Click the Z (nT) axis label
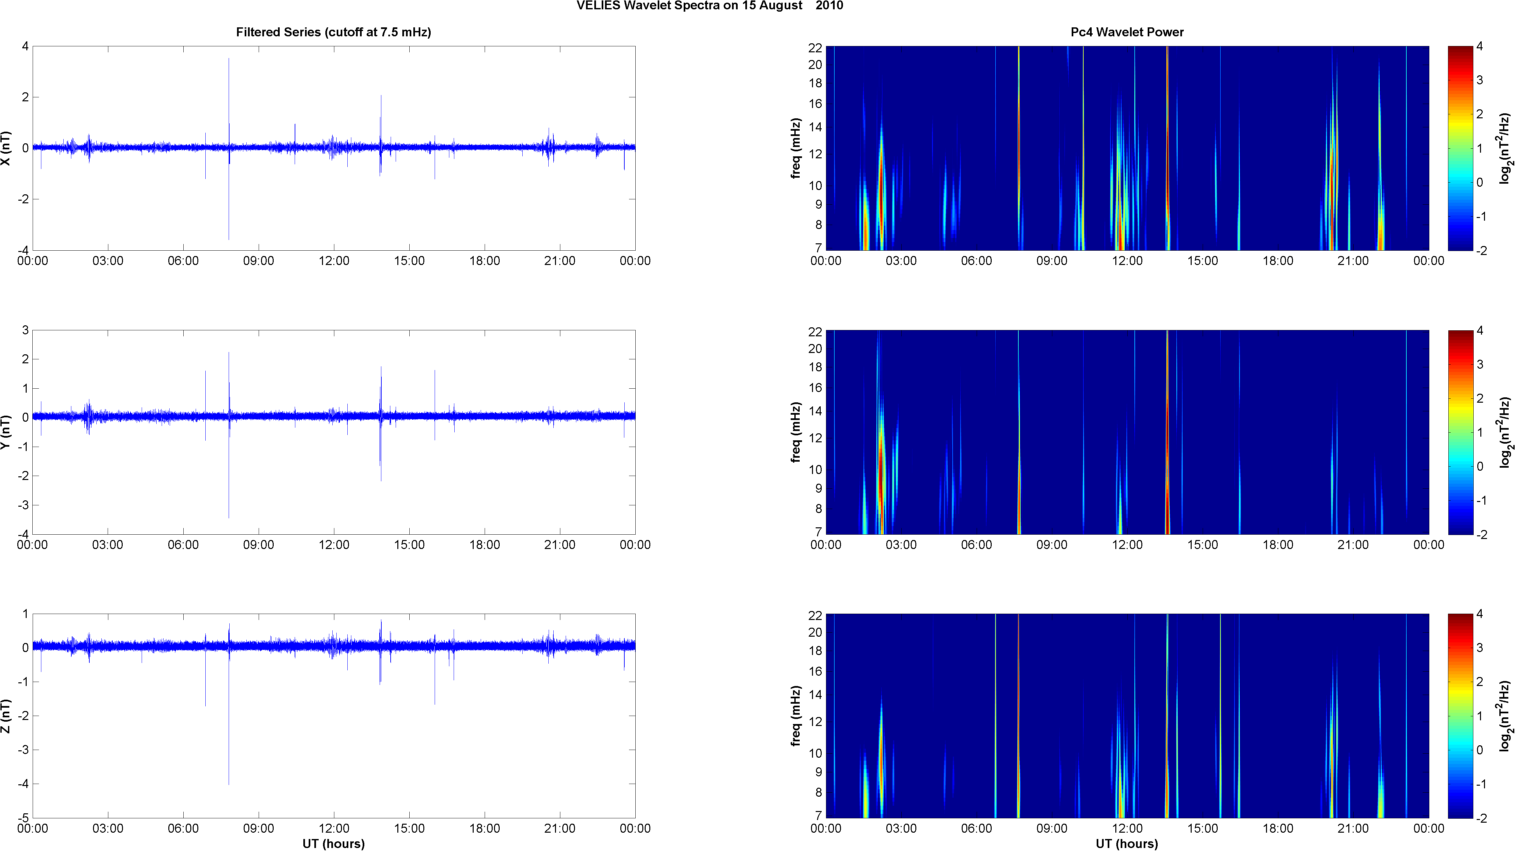The height and width of the screenshot is (851, 1515). tap(7, 716)
